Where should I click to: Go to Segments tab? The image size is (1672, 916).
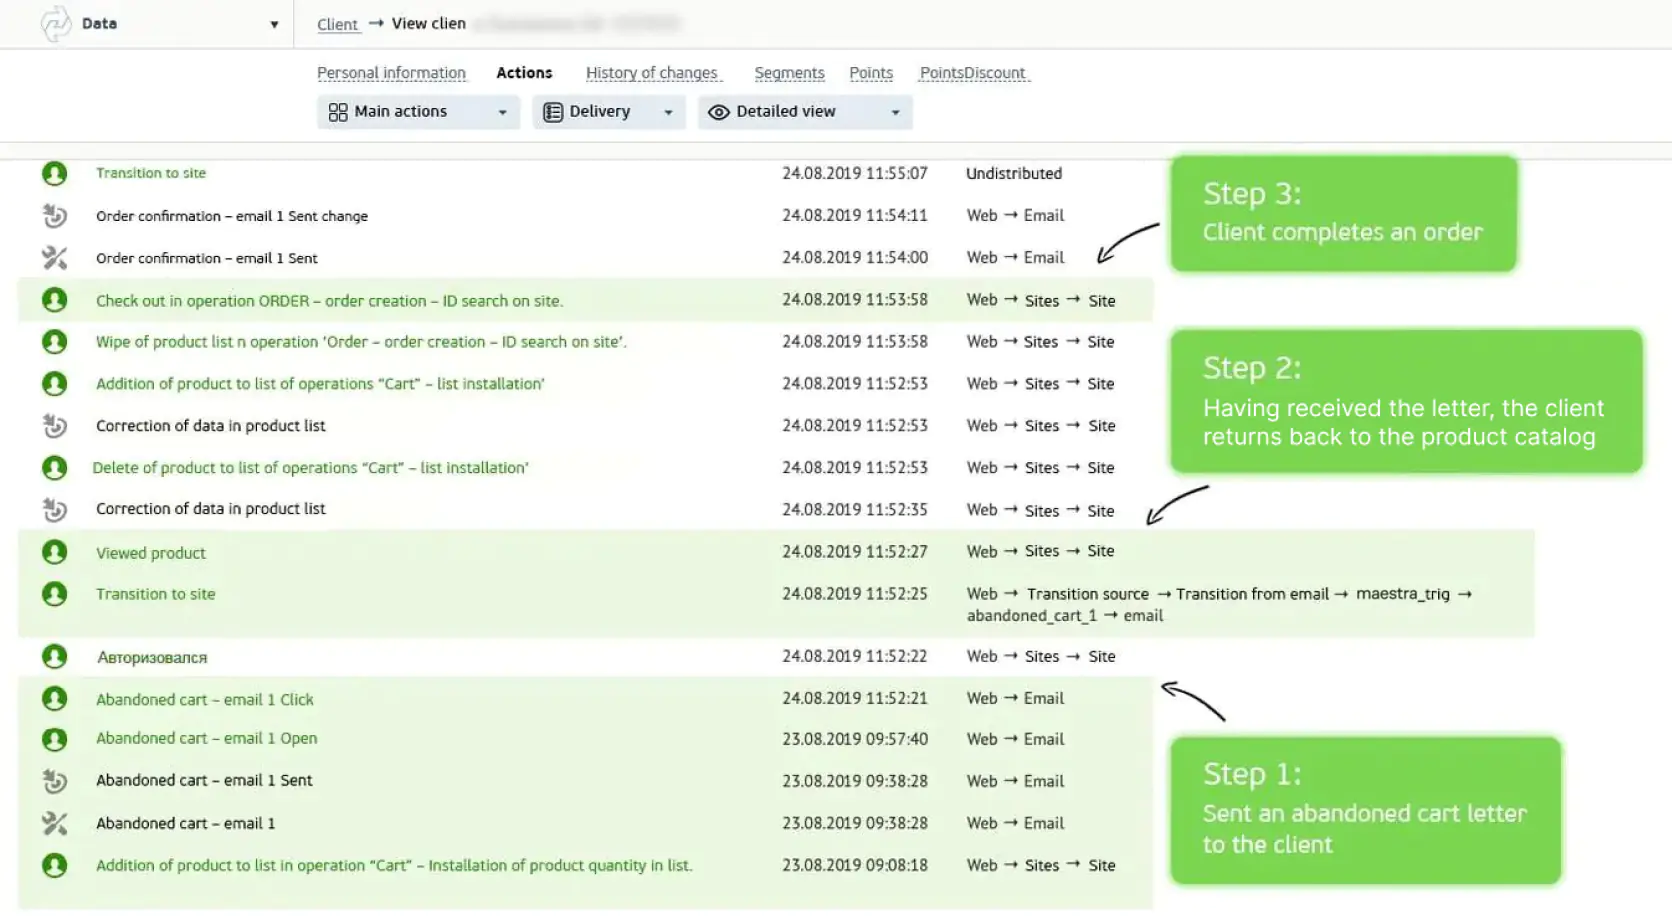[789, 73]
